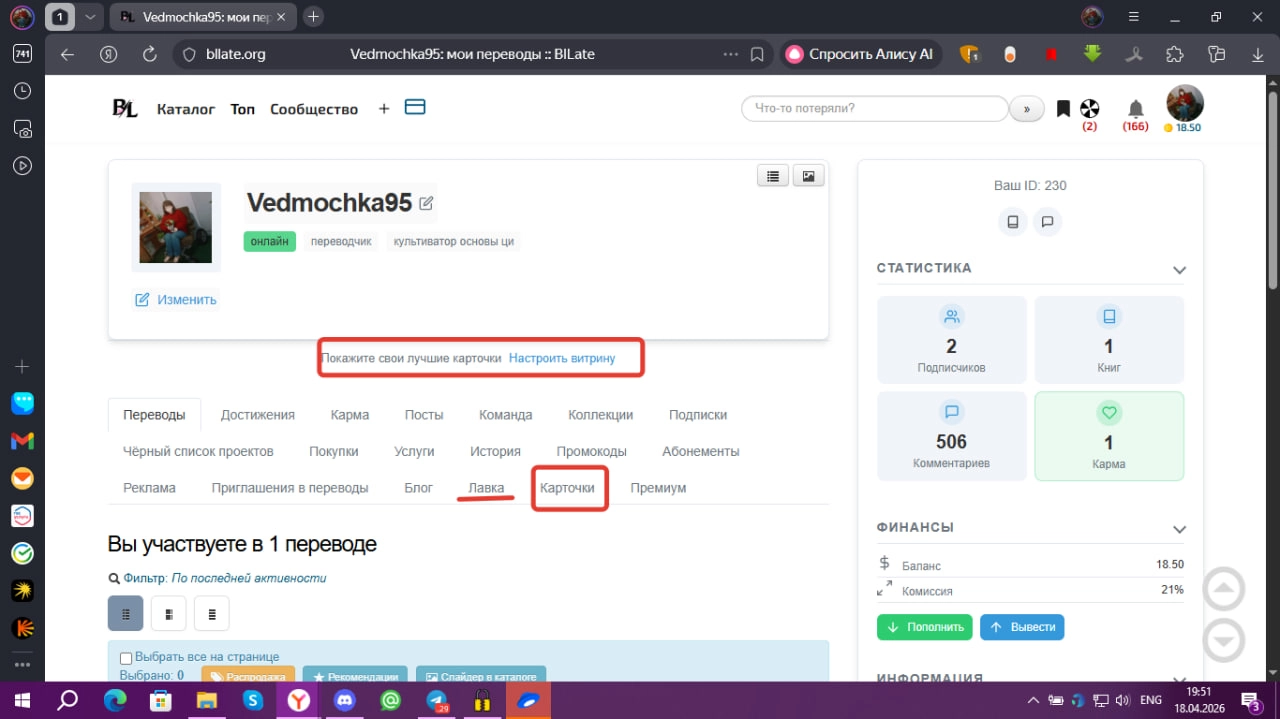Screen dimensions: 1280x719
Task: Switch to the Достижения tab
Action: tap(258, 415)
